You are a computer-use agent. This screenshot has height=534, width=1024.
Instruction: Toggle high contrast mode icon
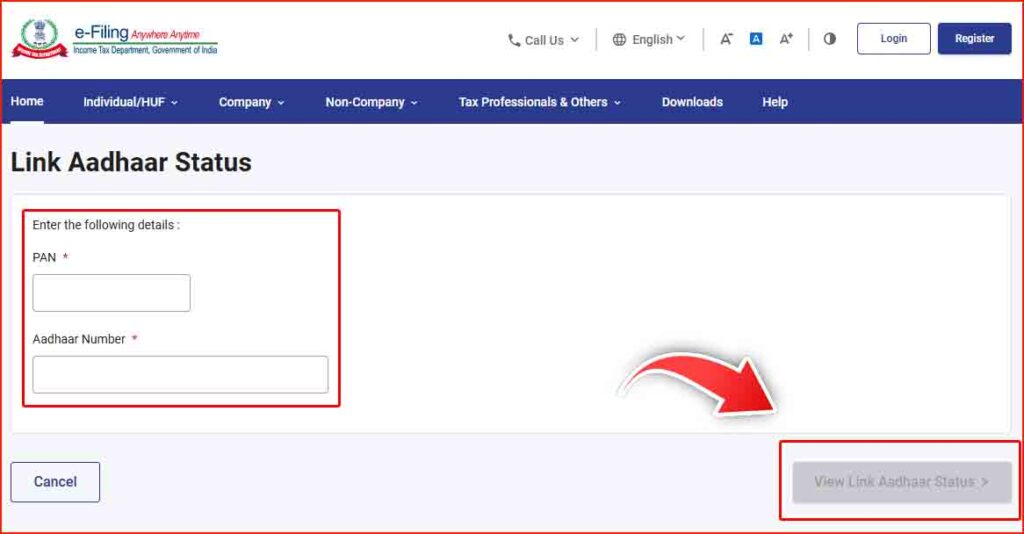(x=829, y=39)
